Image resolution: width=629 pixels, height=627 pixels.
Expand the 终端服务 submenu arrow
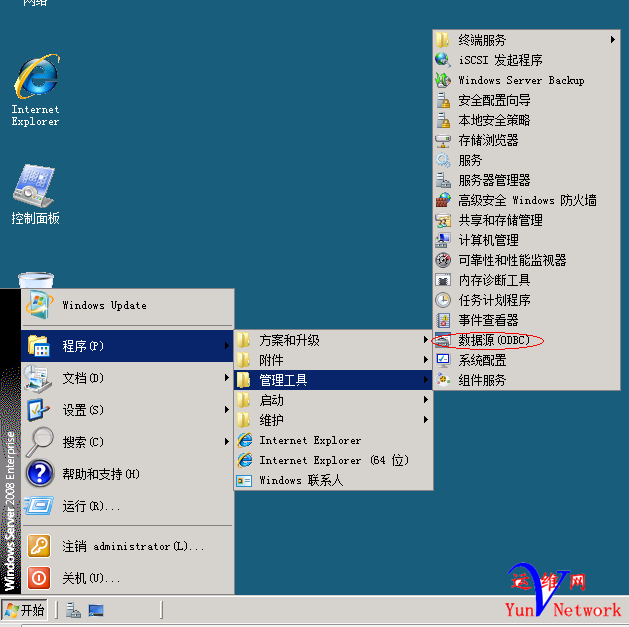pyautogui.click(x=613, y=39)
